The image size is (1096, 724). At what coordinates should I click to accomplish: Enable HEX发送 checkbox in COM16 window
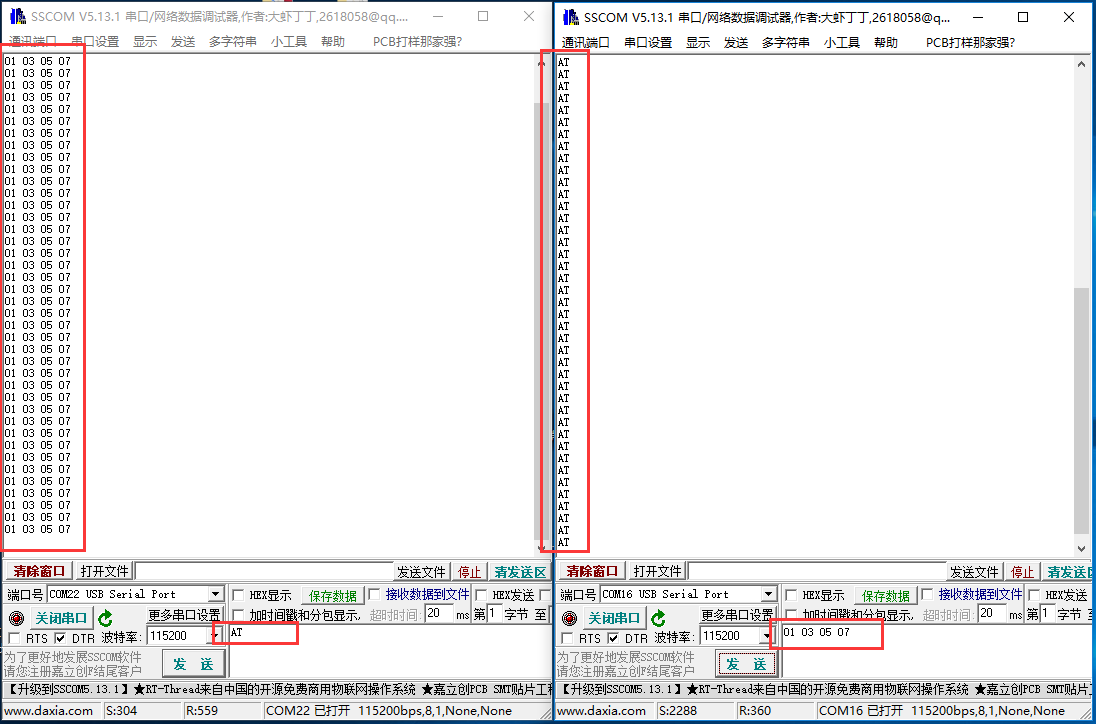pos(1035,595)
